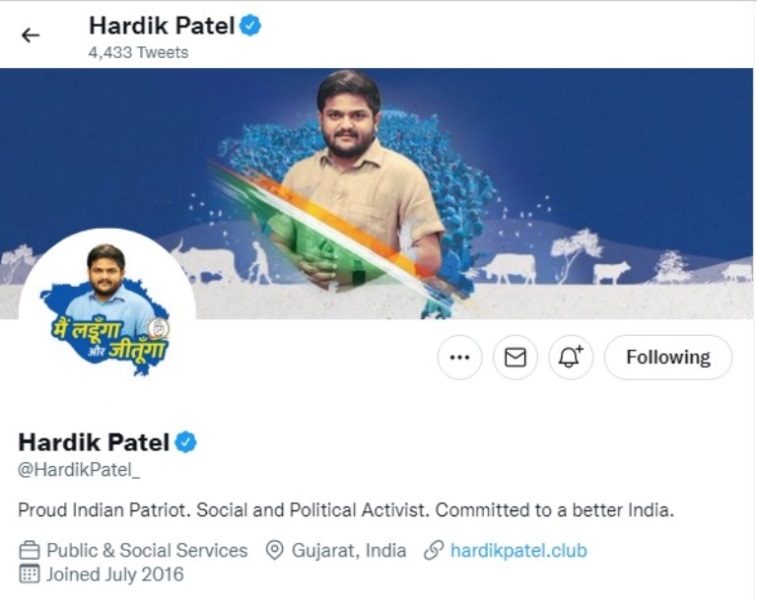
Task: Turn on notifications with the bell icon
Action: (571, 357)
